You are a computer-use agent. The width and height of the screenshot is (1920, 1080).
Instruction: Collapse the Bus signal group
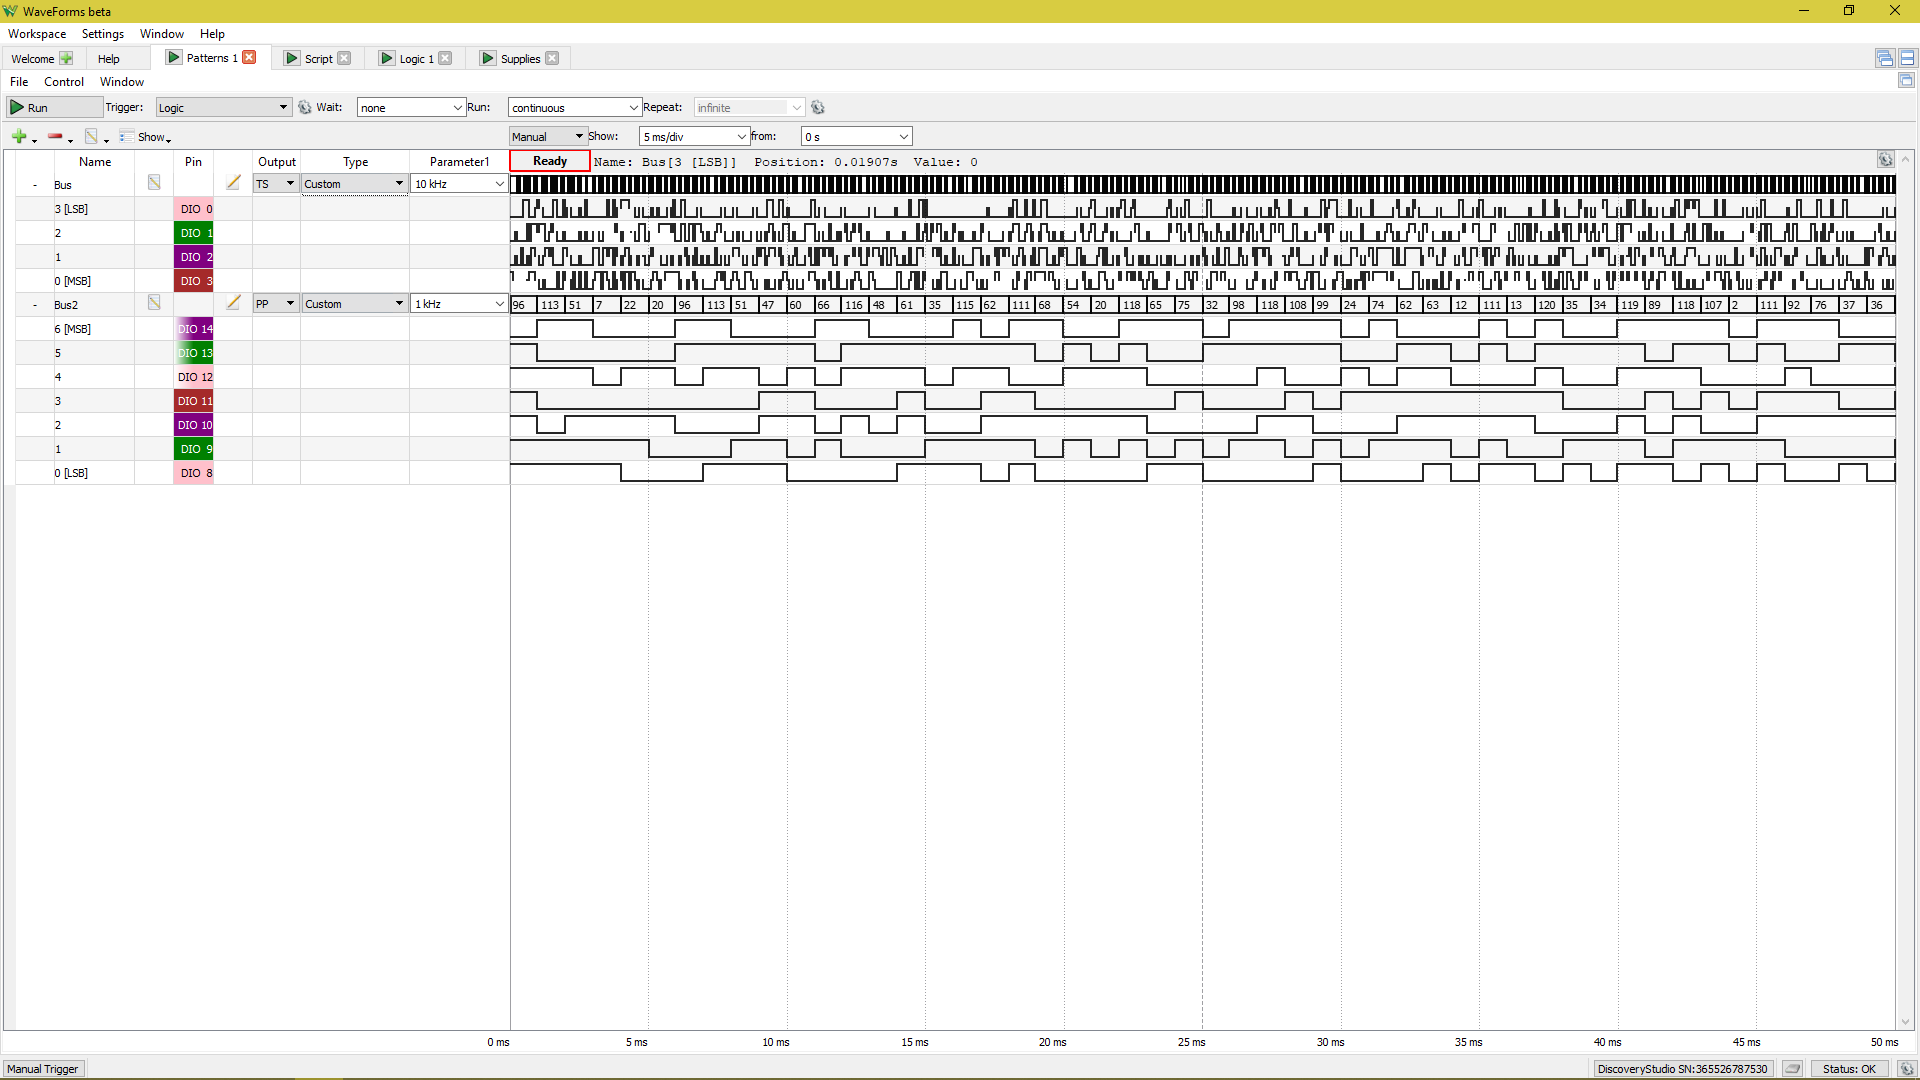(35, 185)
